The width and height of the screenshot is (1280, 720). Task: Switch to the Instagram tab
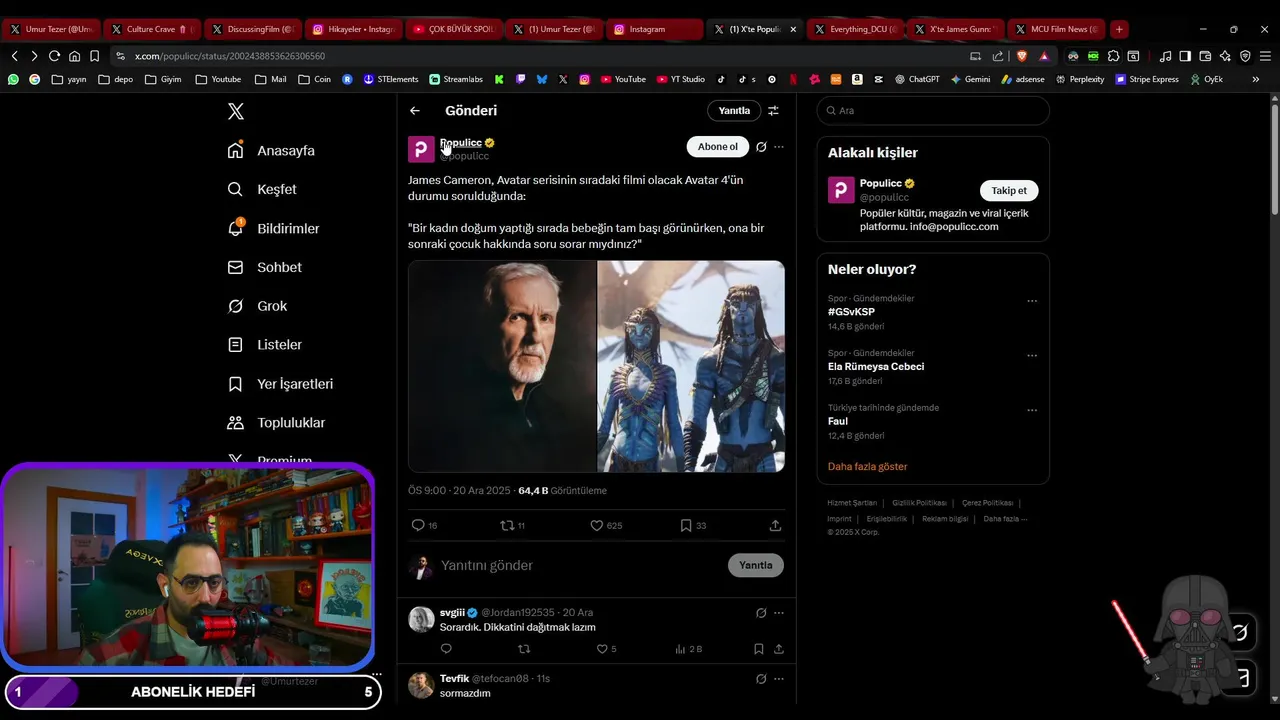653,29
